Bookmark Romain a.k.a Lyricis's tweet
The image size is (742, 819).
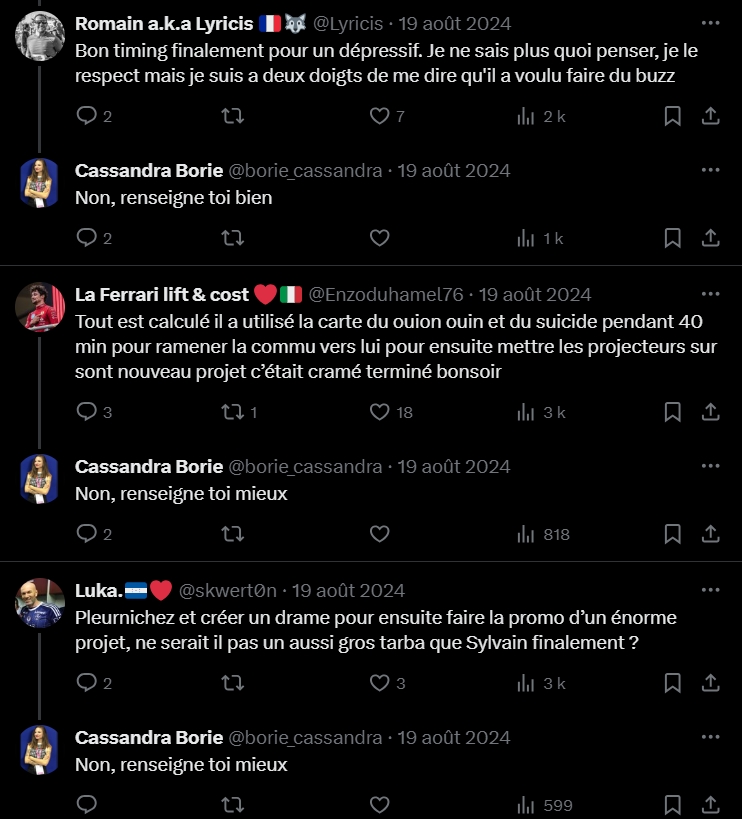[673, 116]
